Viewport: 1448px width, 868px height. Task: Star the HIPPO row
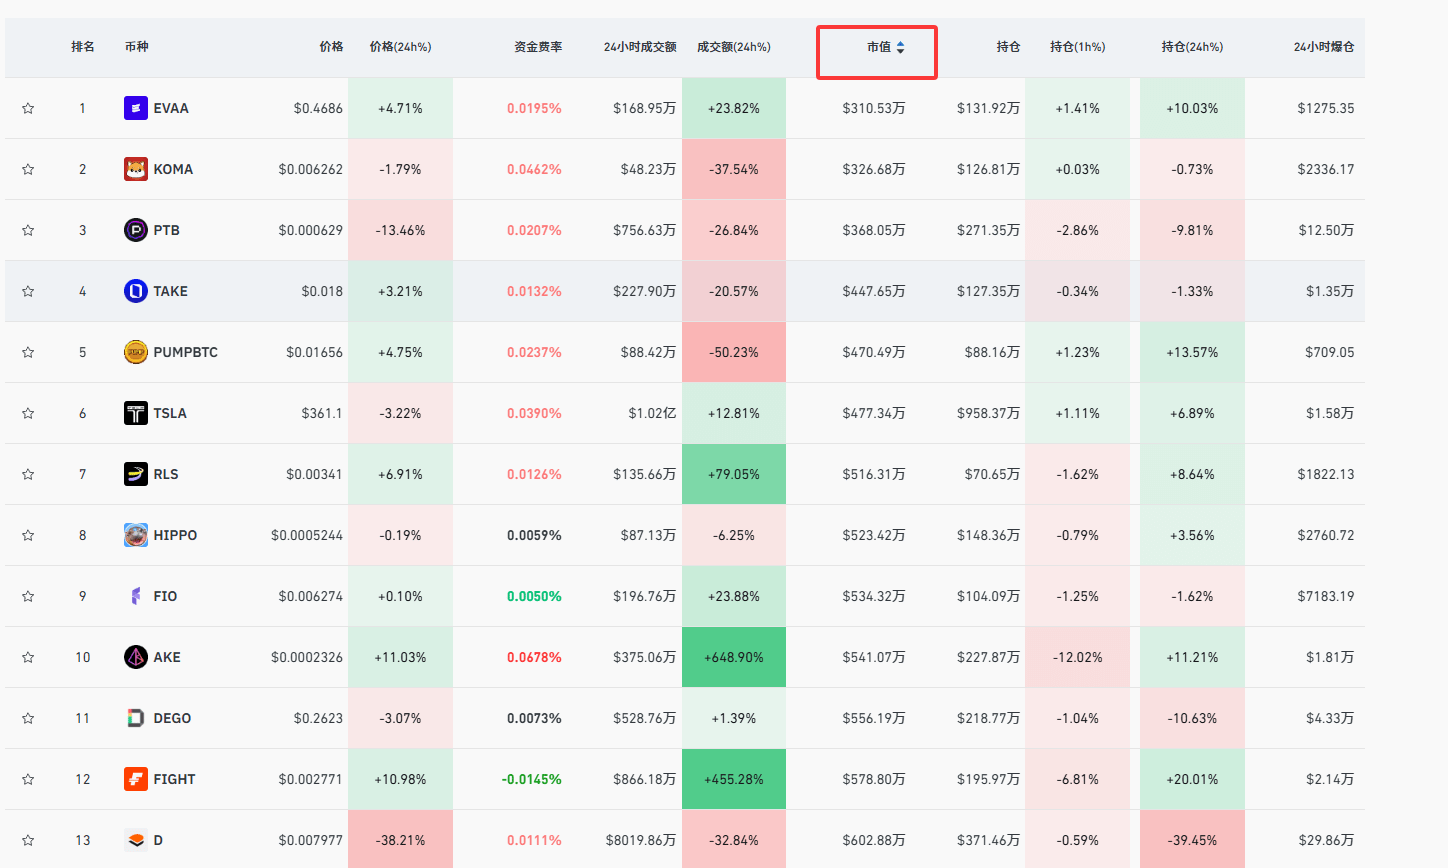point(28,535)
